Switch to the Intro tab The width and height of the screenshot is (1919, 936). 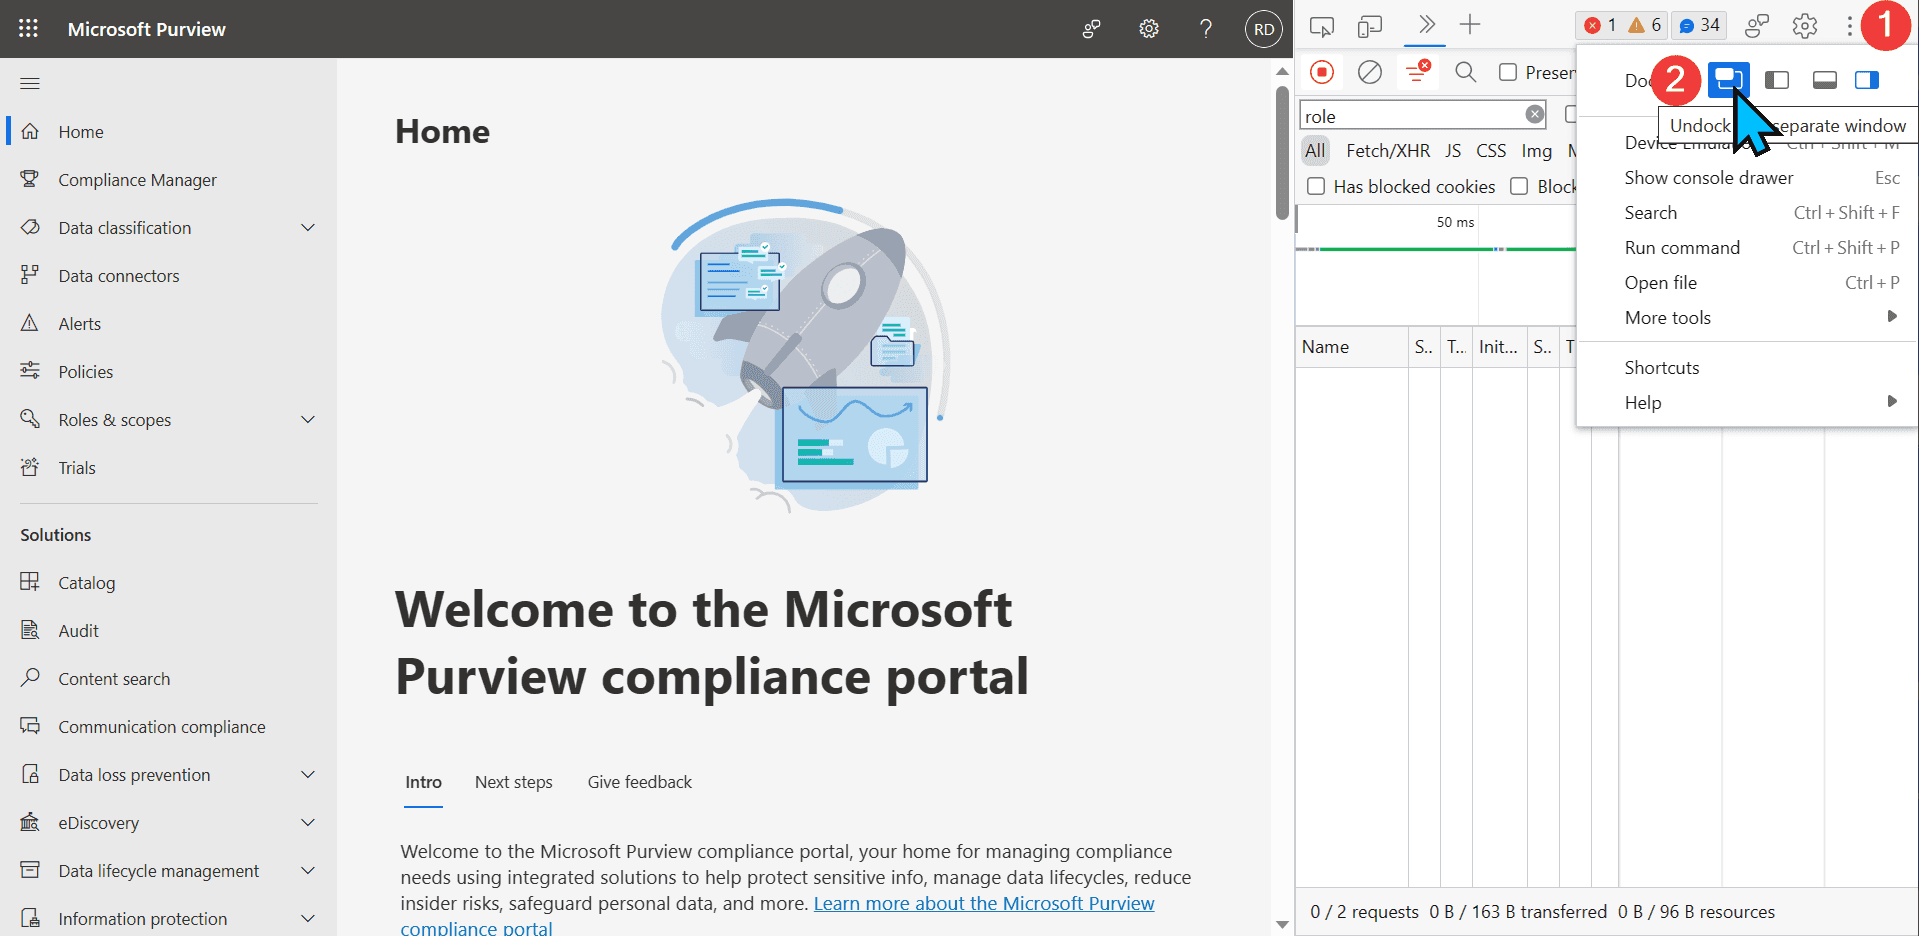tap(423, 782)
